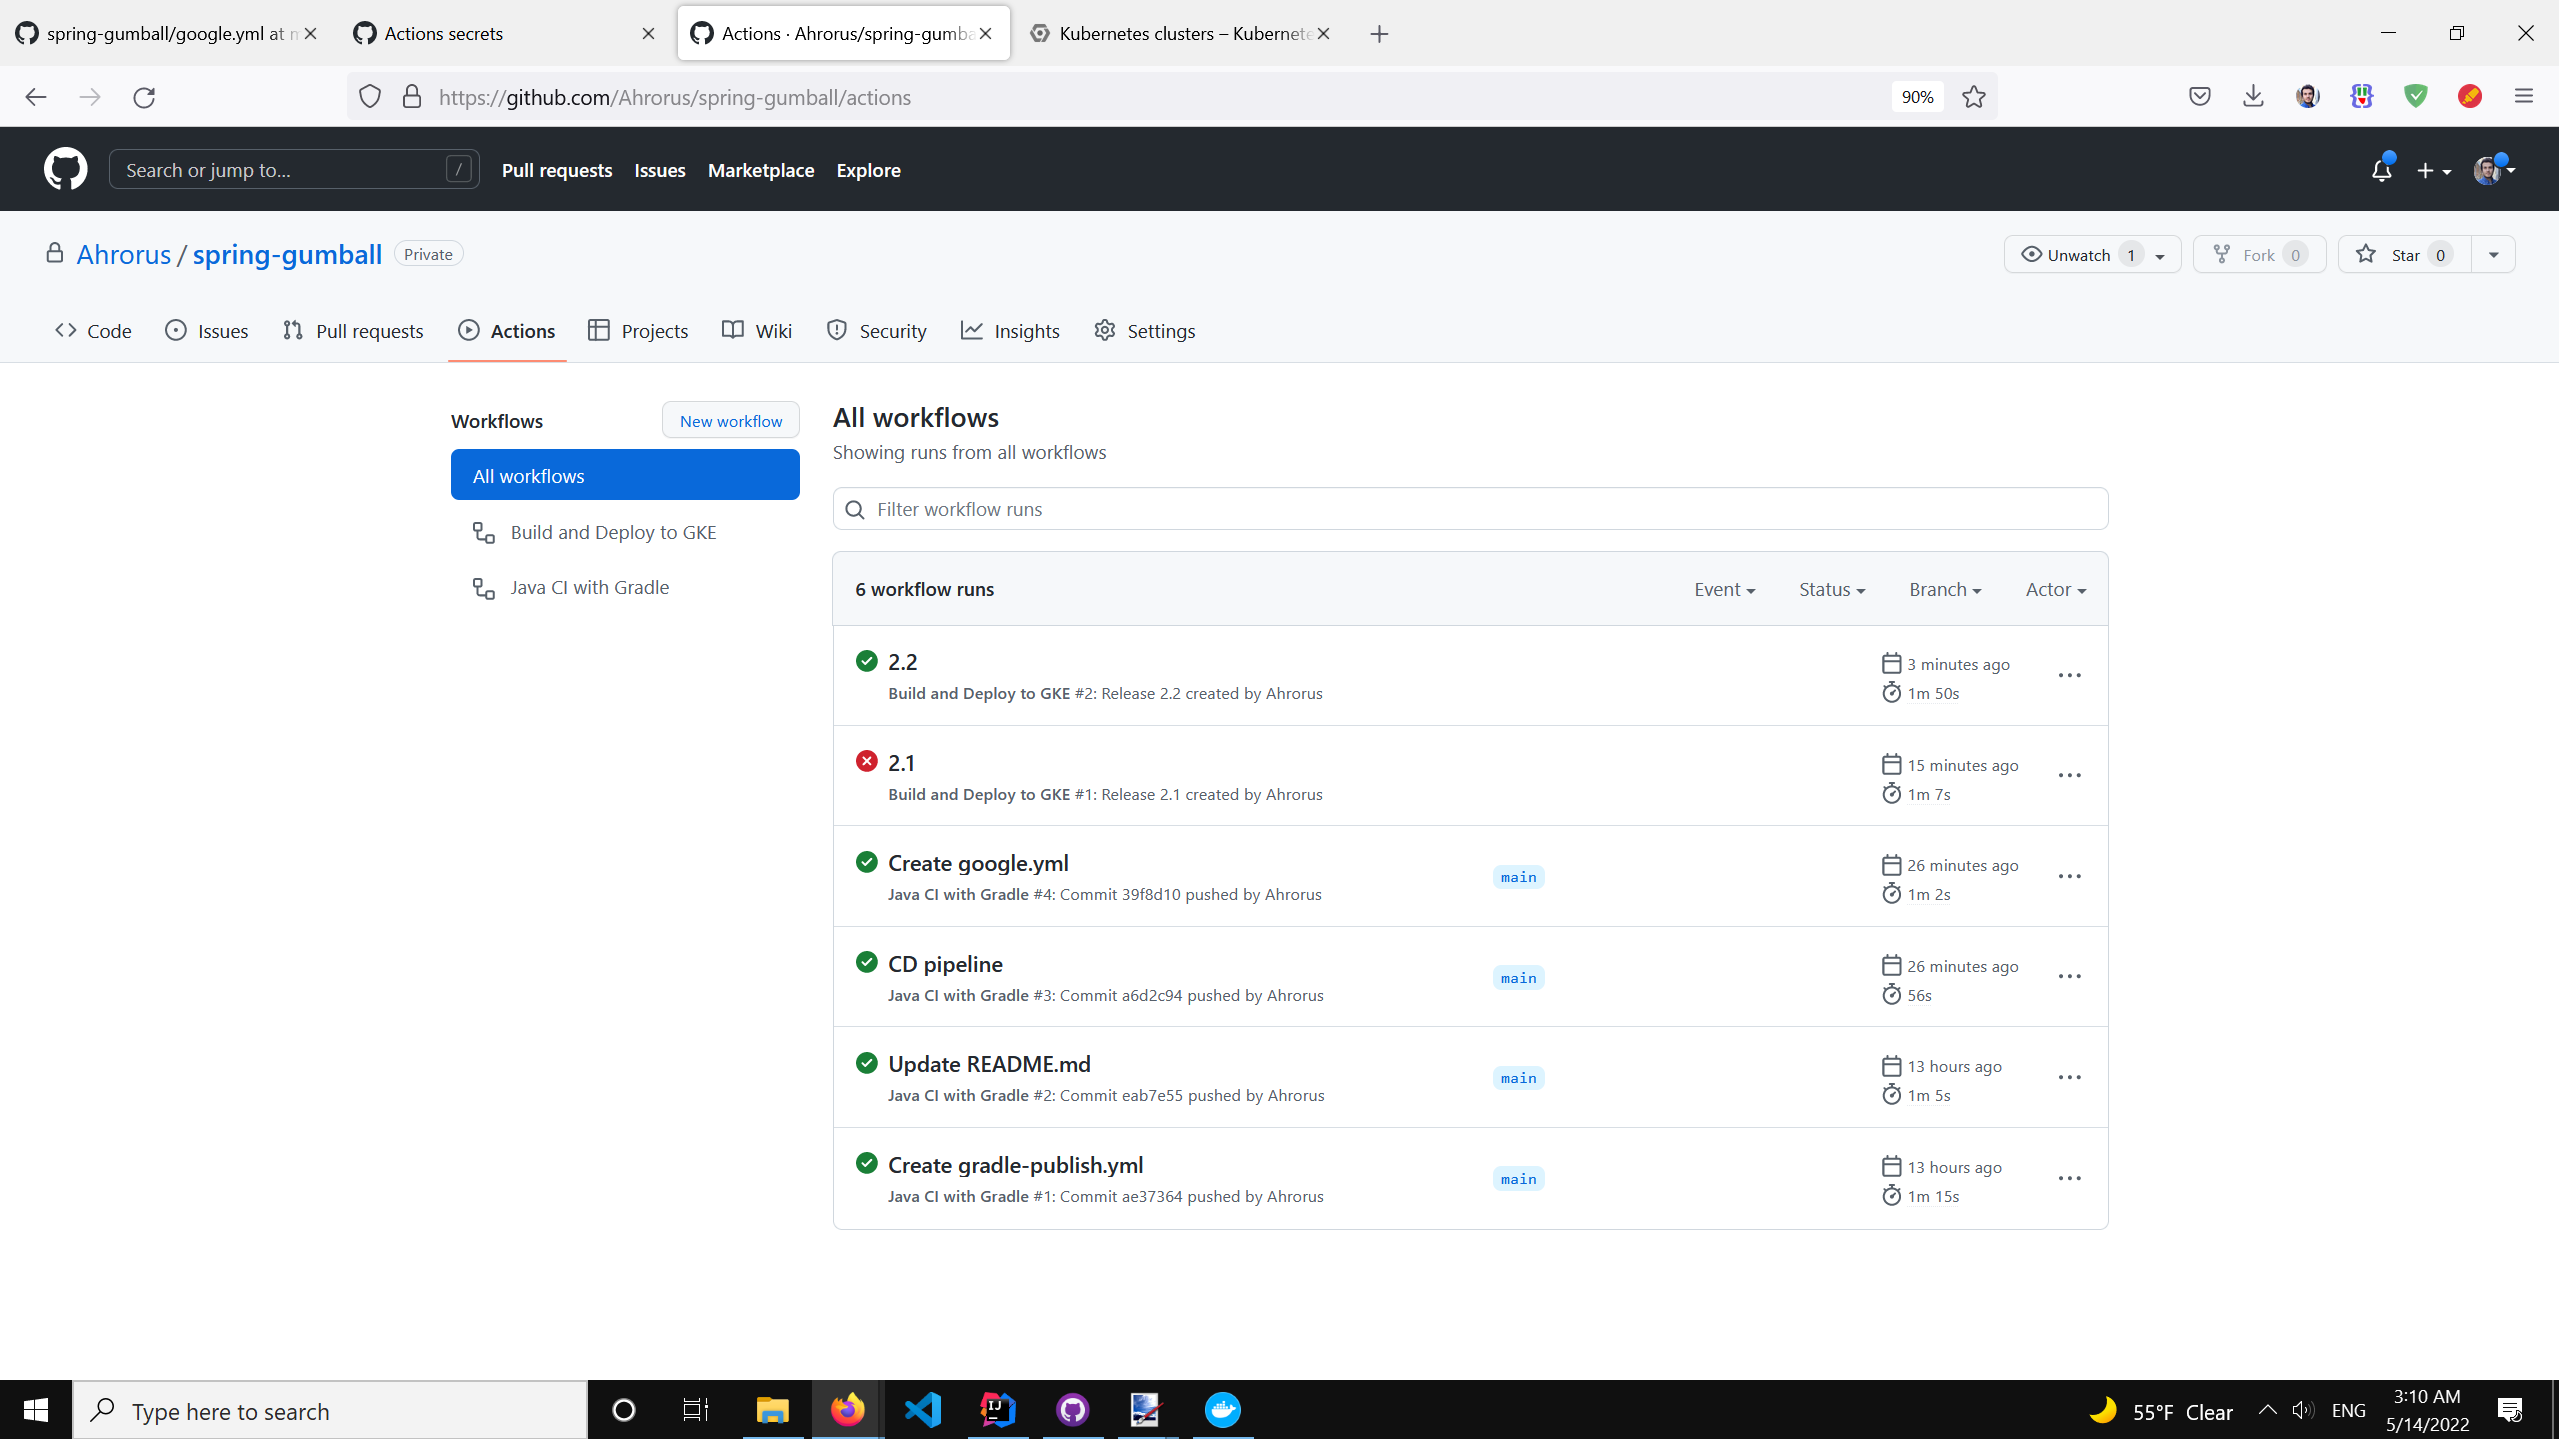Screen dimensions: 2559x1439
Task: Click the browser reload button
Action: pos(144,97)
